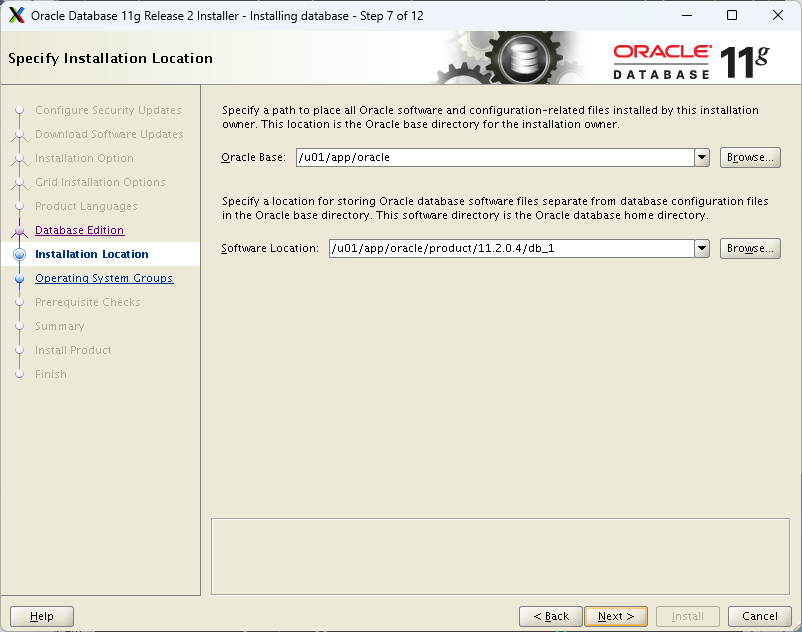The width and height of the screenshot is (802, 632).
Task: Click the Prerequisite Checks step text
Action: [87, 302]
